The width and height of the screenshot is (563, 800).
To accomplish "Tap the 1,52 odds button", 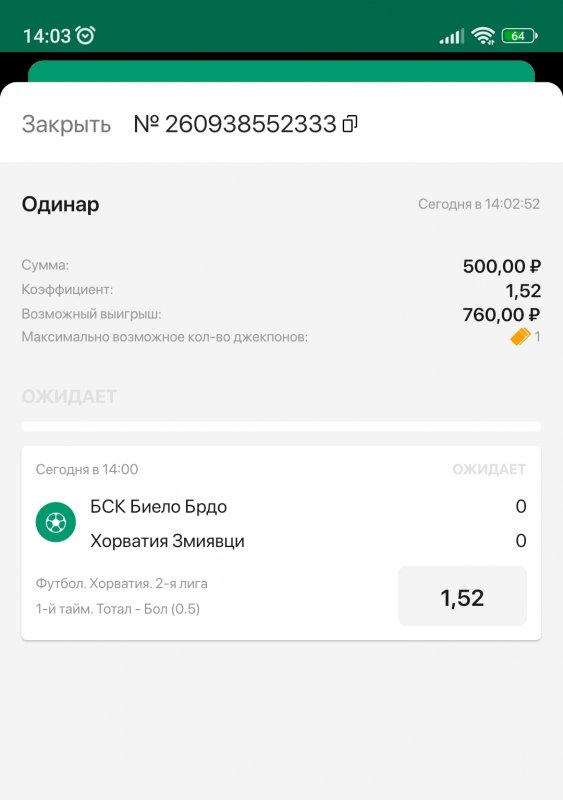I will pos(462,596).
